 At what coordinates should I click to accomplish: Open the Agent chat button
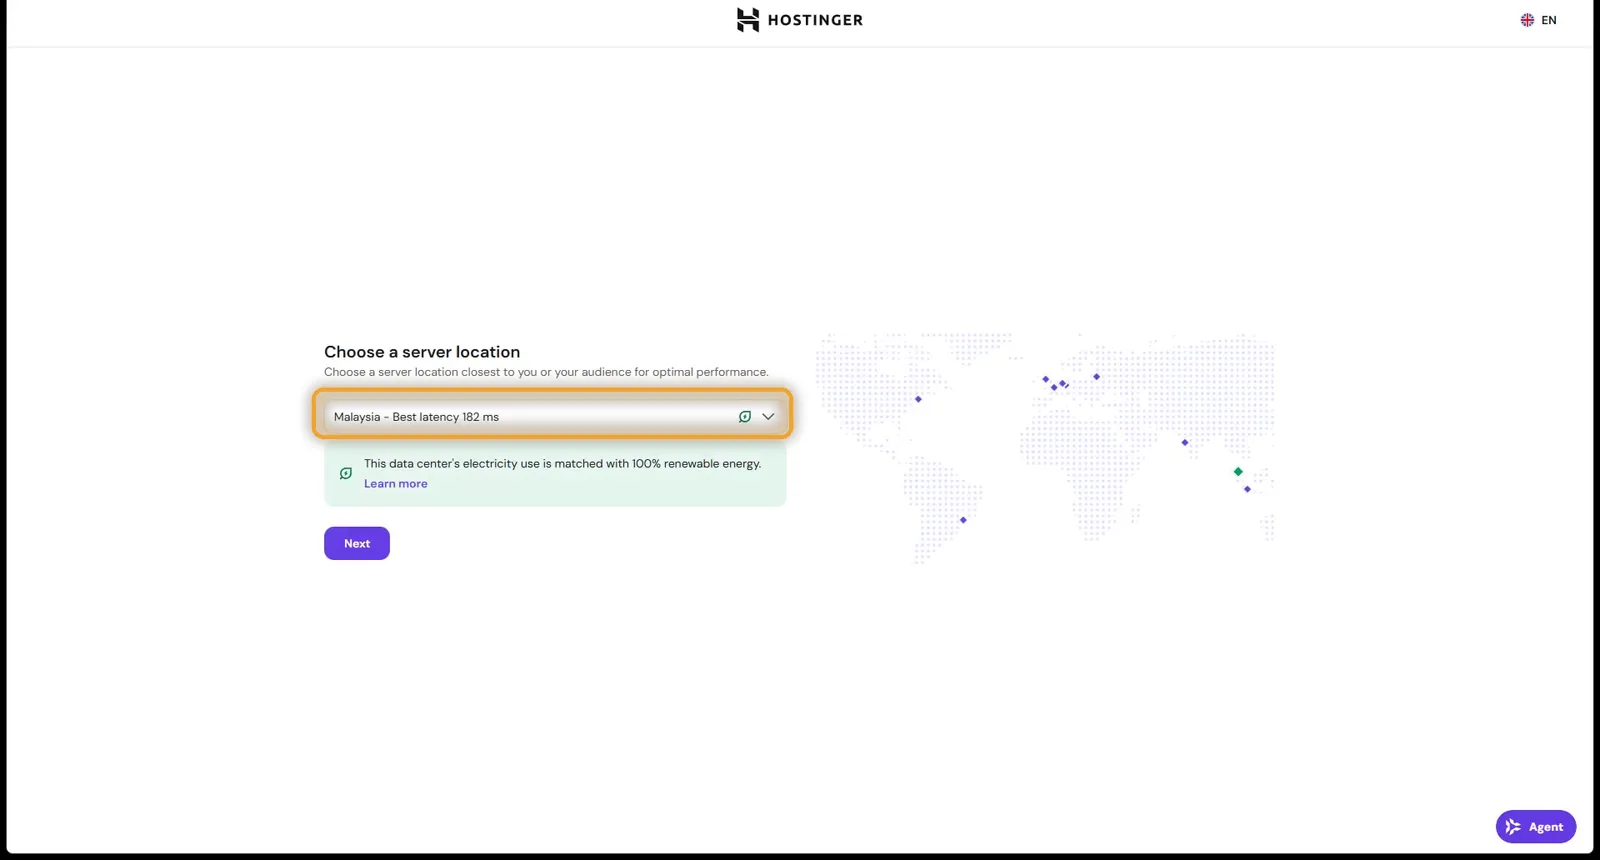(1536, 826)
